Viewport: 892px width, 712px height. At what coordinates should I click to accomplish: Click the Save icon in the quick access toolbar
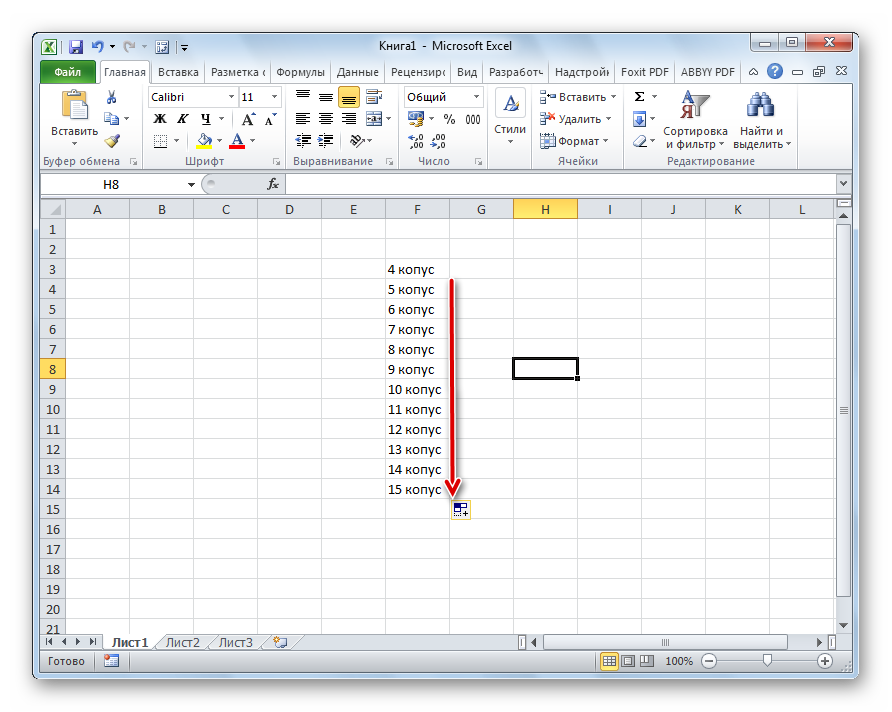click(75, 46)
